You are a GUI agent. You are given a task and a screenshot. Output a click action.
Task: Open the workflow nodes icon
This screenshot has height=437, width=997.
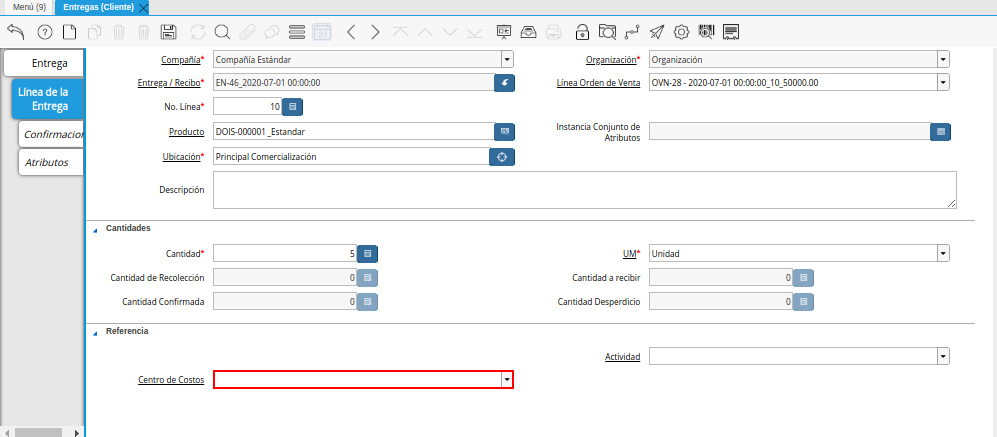[631, 32]
